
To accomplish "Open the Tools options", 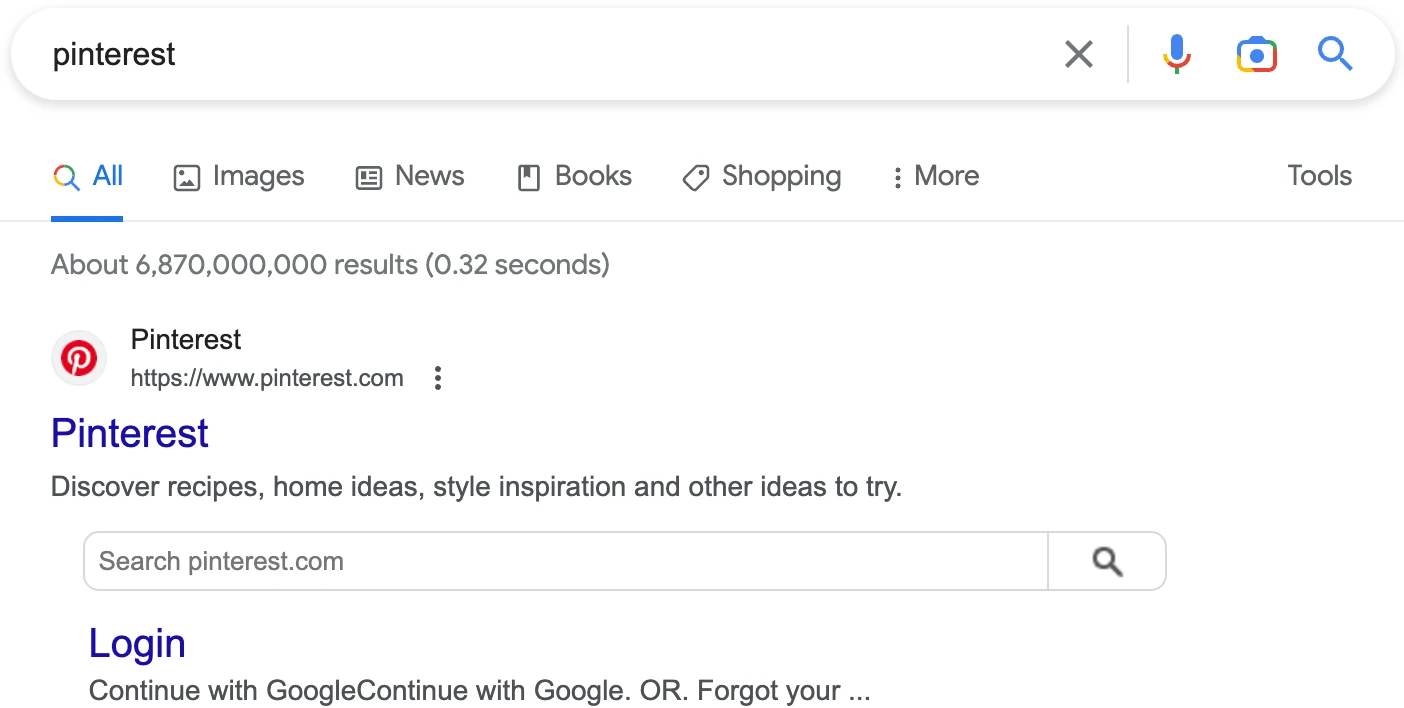I will pyautogui.click(x=1319, y=176).
